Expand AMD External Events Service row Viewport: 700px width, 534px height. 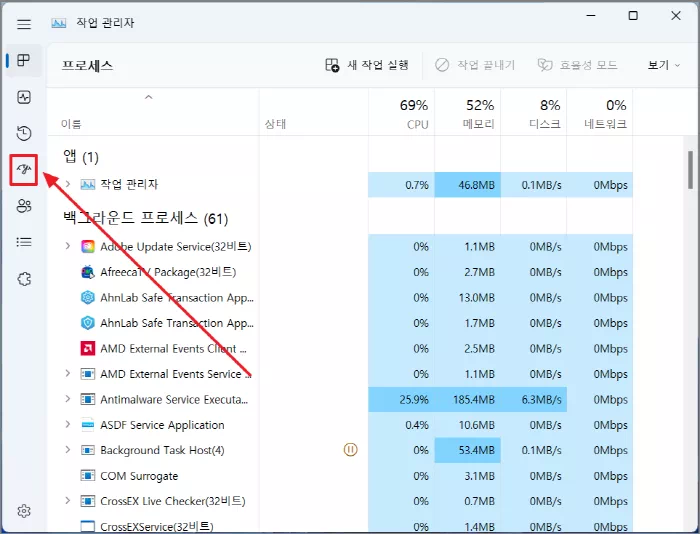[x=68, y=373]
